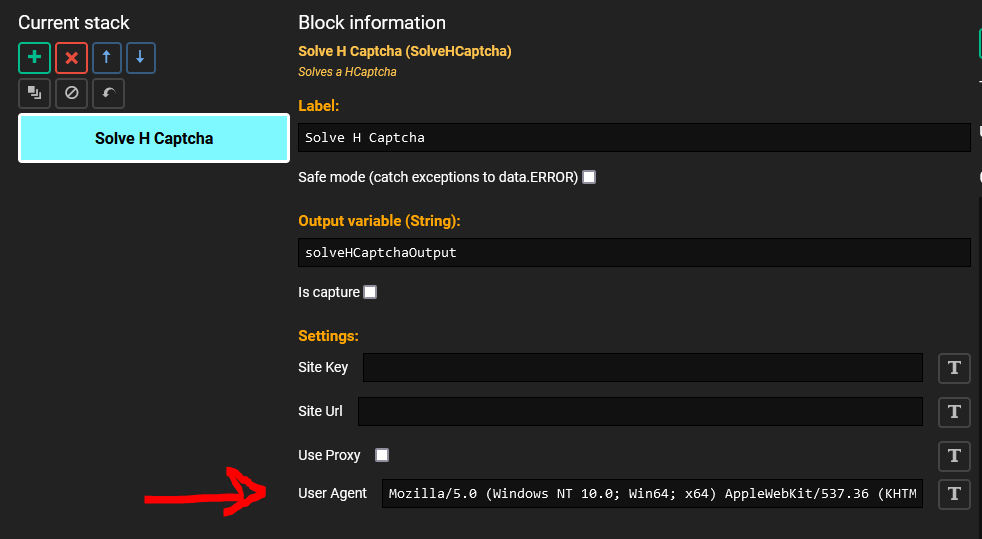Select the Solve H Captcha block in stack
This screenshot has width=982, height=539.
tap(154, 138)
